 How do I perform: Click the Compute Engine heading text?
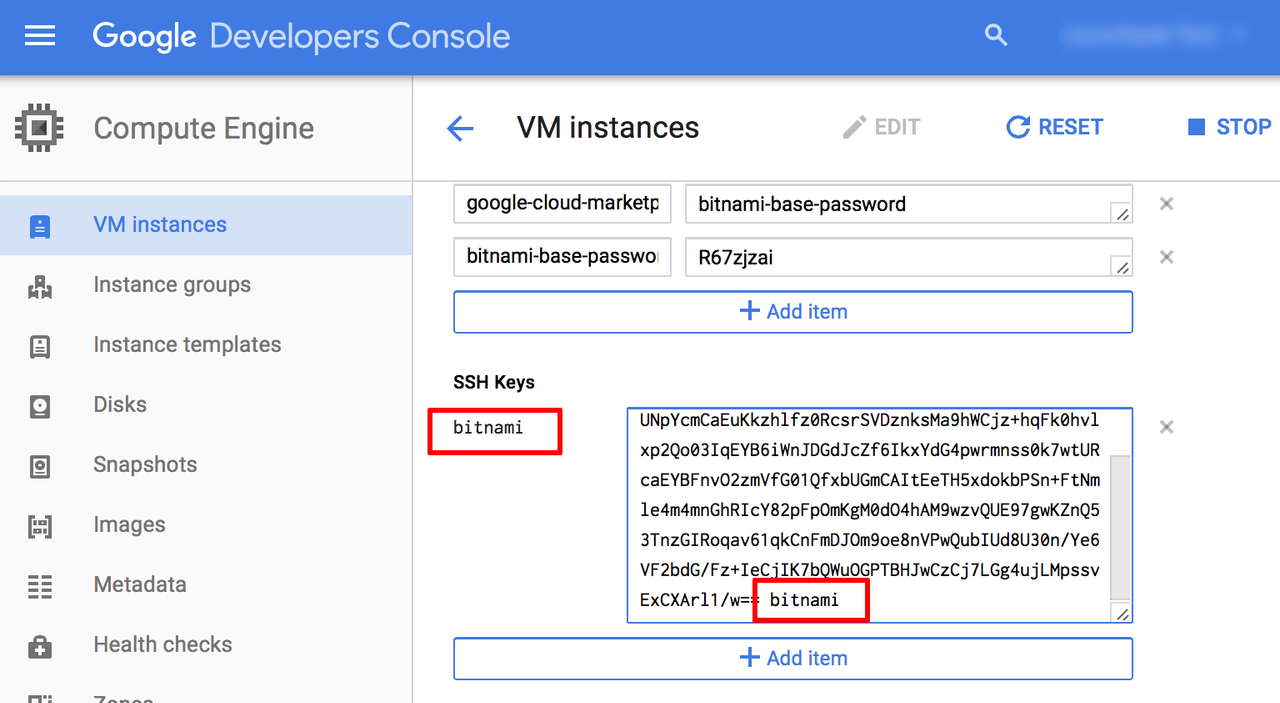[204, 128]
